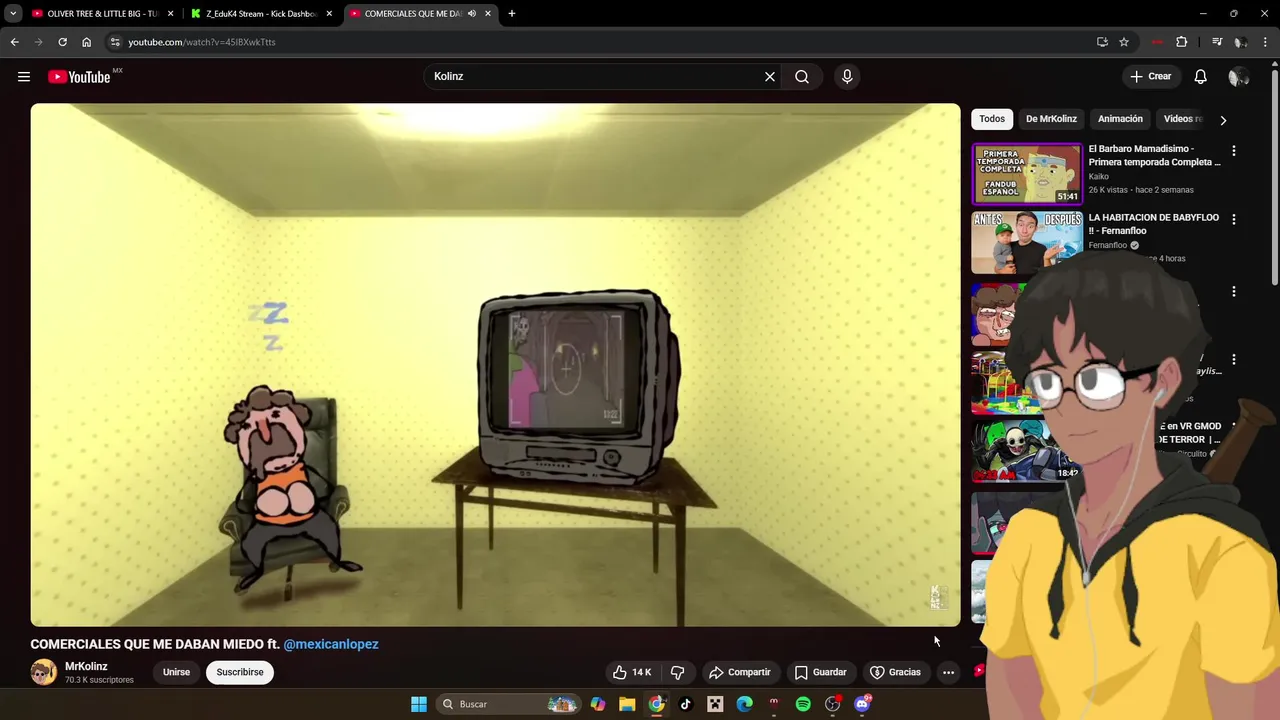Clear the Kolinz search text
Screen dimensions: 1280x720
tap(770, 76)
